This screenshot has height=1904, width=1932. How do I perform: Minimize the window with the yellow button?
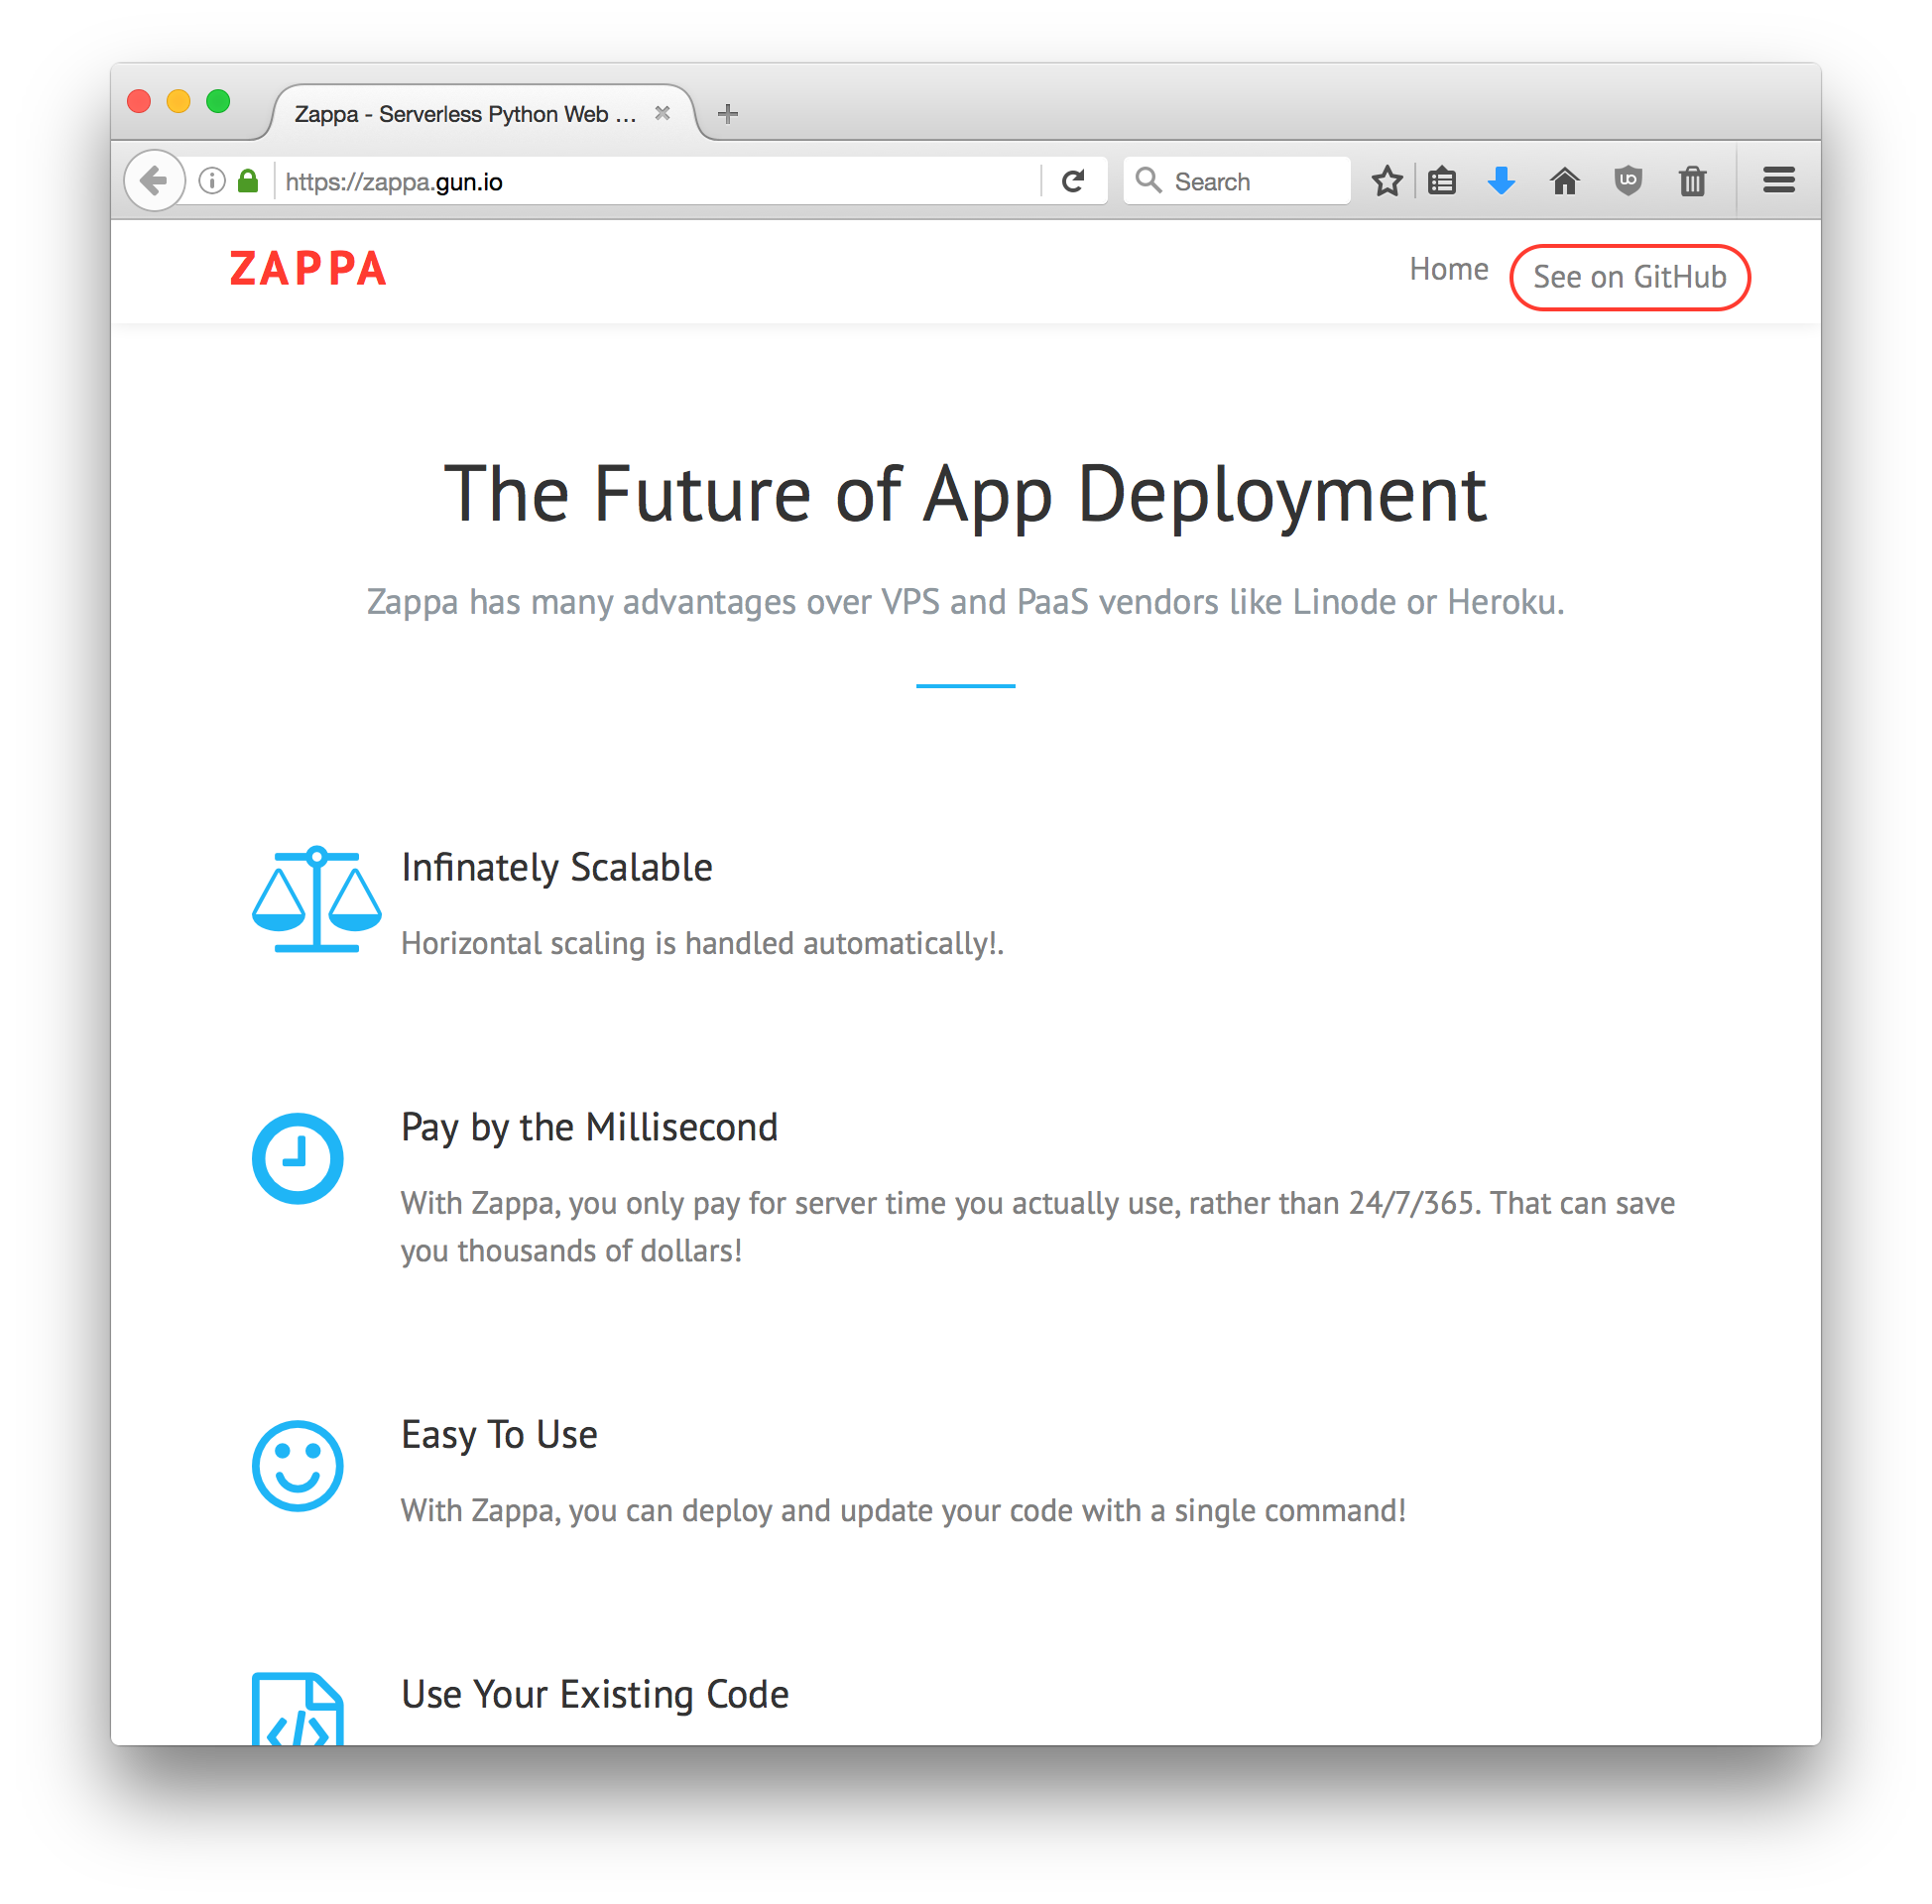tap(178, 101)
